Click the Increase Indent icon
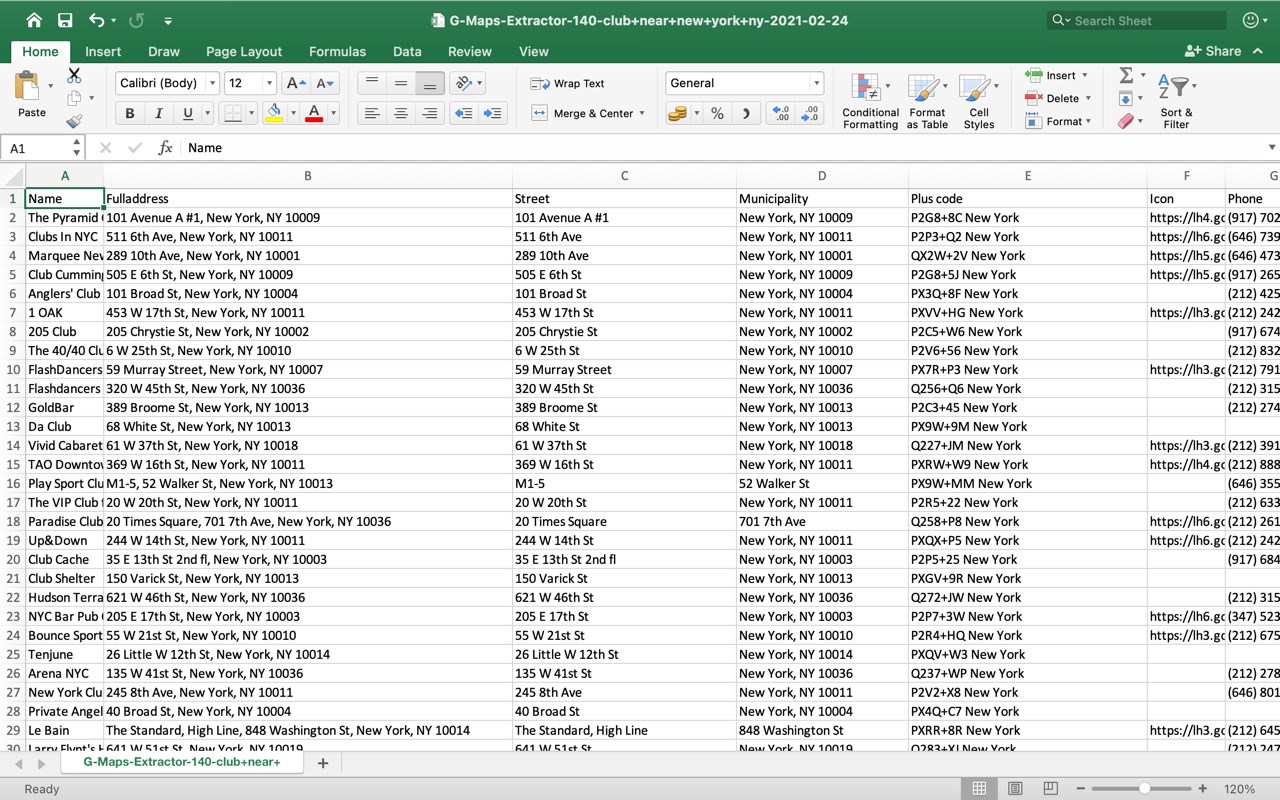The image size is (1280, 800). pyautogui.click(x=492, y=113)
